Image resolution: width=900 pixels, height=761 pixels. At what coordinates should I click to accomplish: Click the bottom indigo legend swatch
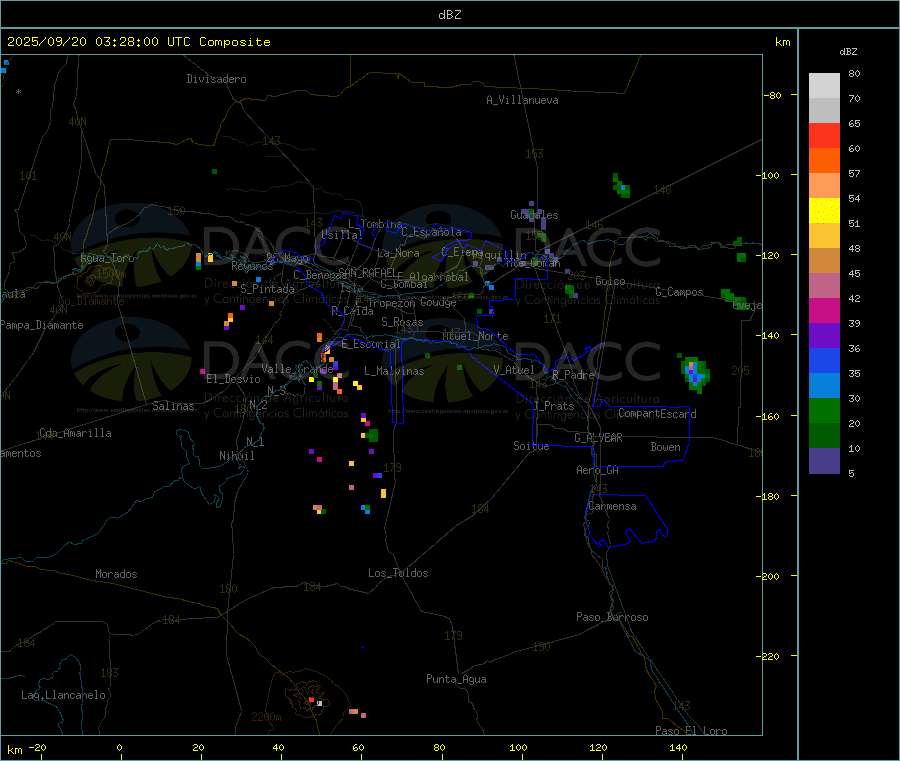(824, 460)
